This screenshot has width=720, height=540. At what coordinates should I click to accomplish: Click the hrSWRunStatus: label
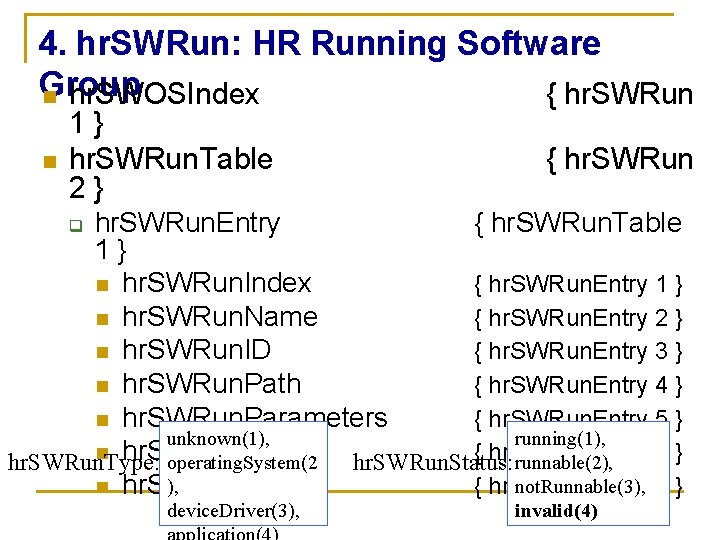pos(433,462)
